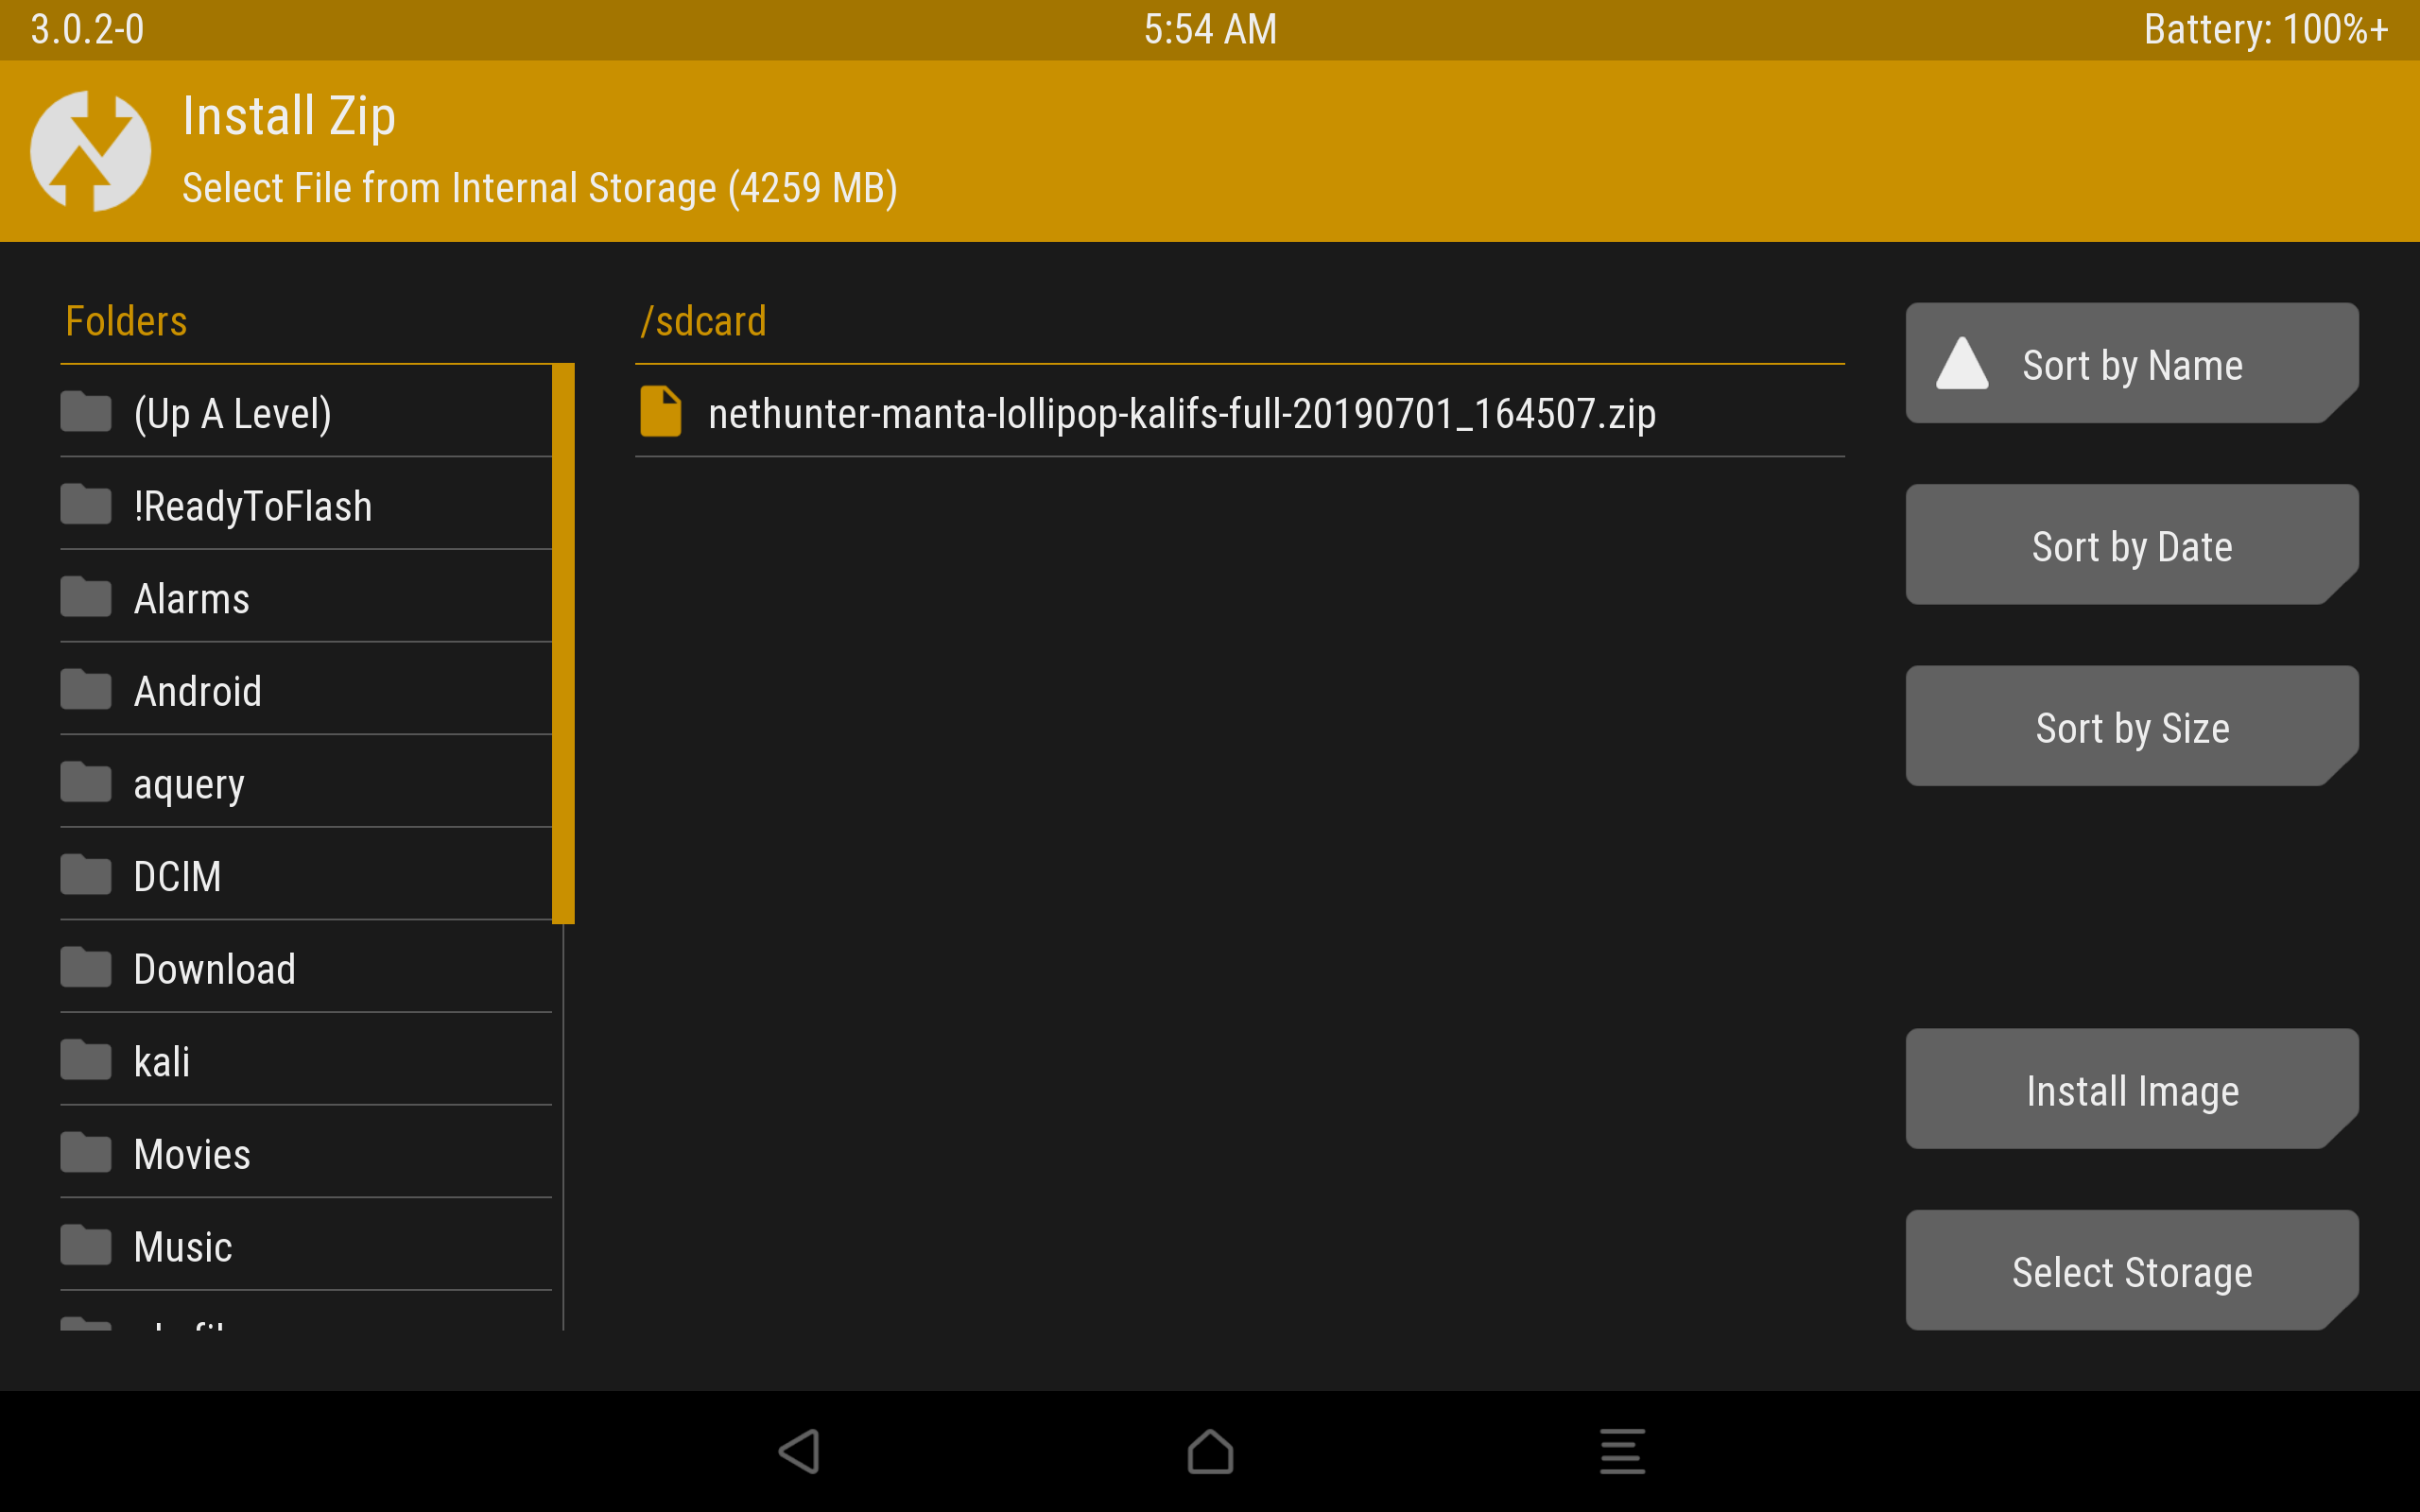
Task: Select Sort by Date button icon
Action: (x=2133, y=545)
